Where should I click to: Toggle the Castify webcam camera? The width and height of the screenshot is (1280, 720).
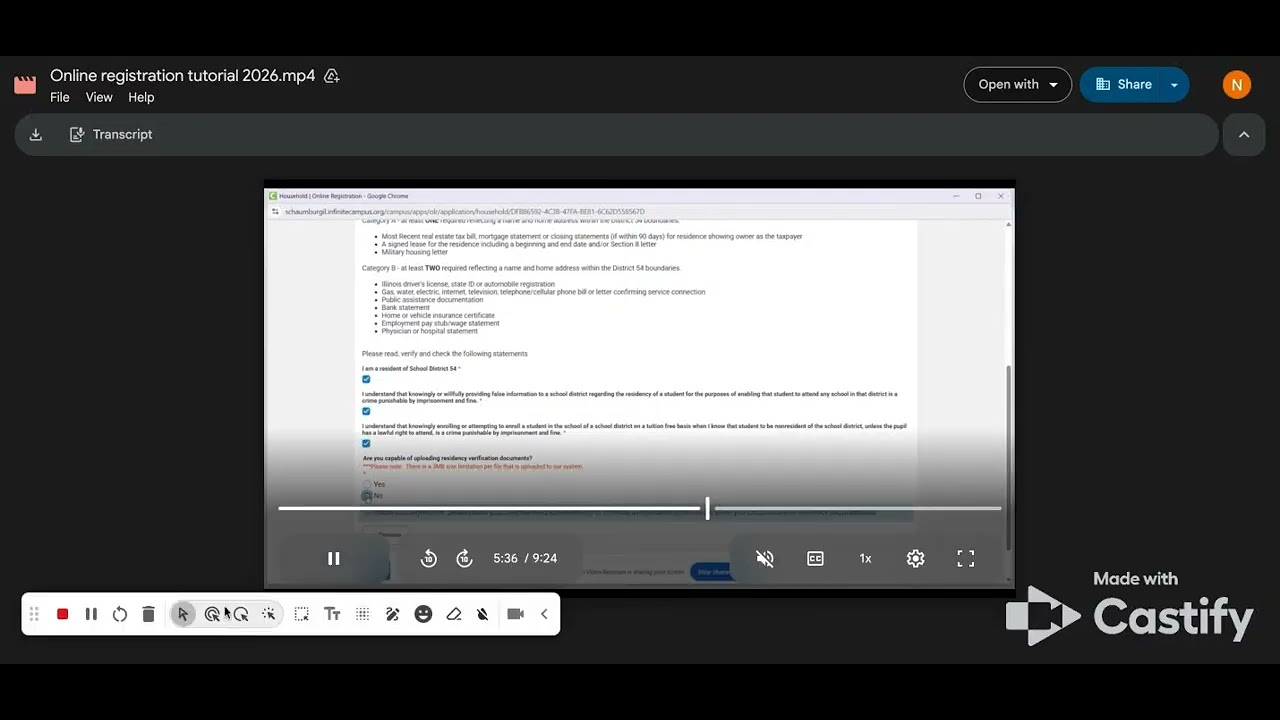point(515,614)
